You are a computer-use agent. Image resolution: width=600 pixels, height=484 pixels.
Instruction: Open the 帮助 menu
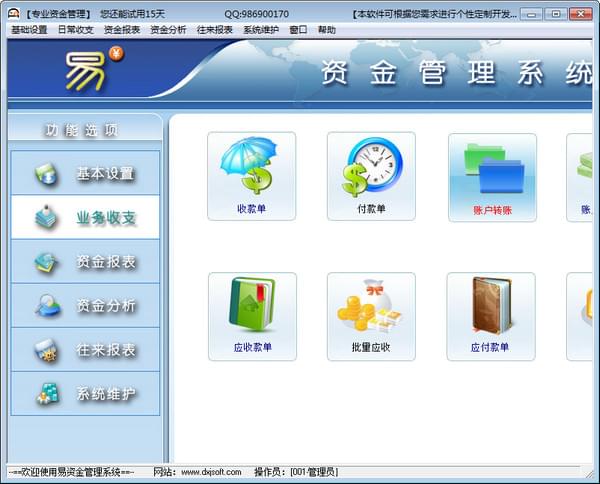coord(327,30)
